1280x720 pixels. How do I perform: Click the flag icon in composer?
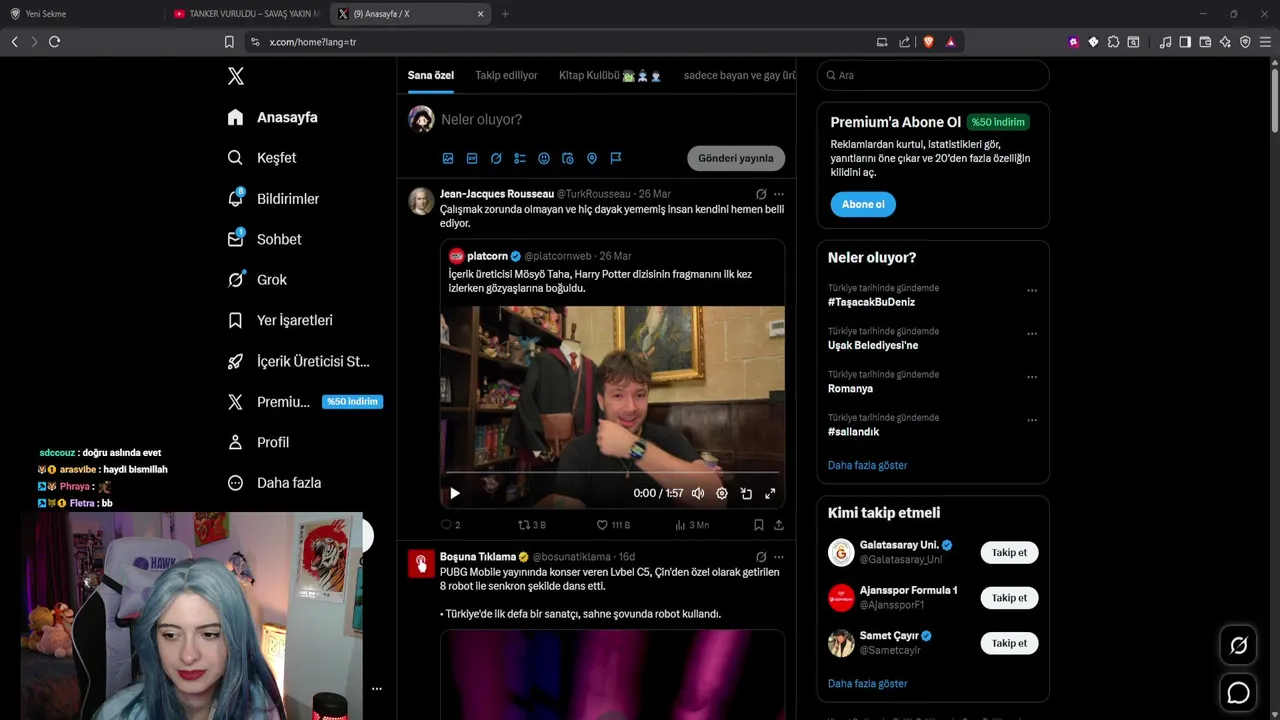(616, 158)
